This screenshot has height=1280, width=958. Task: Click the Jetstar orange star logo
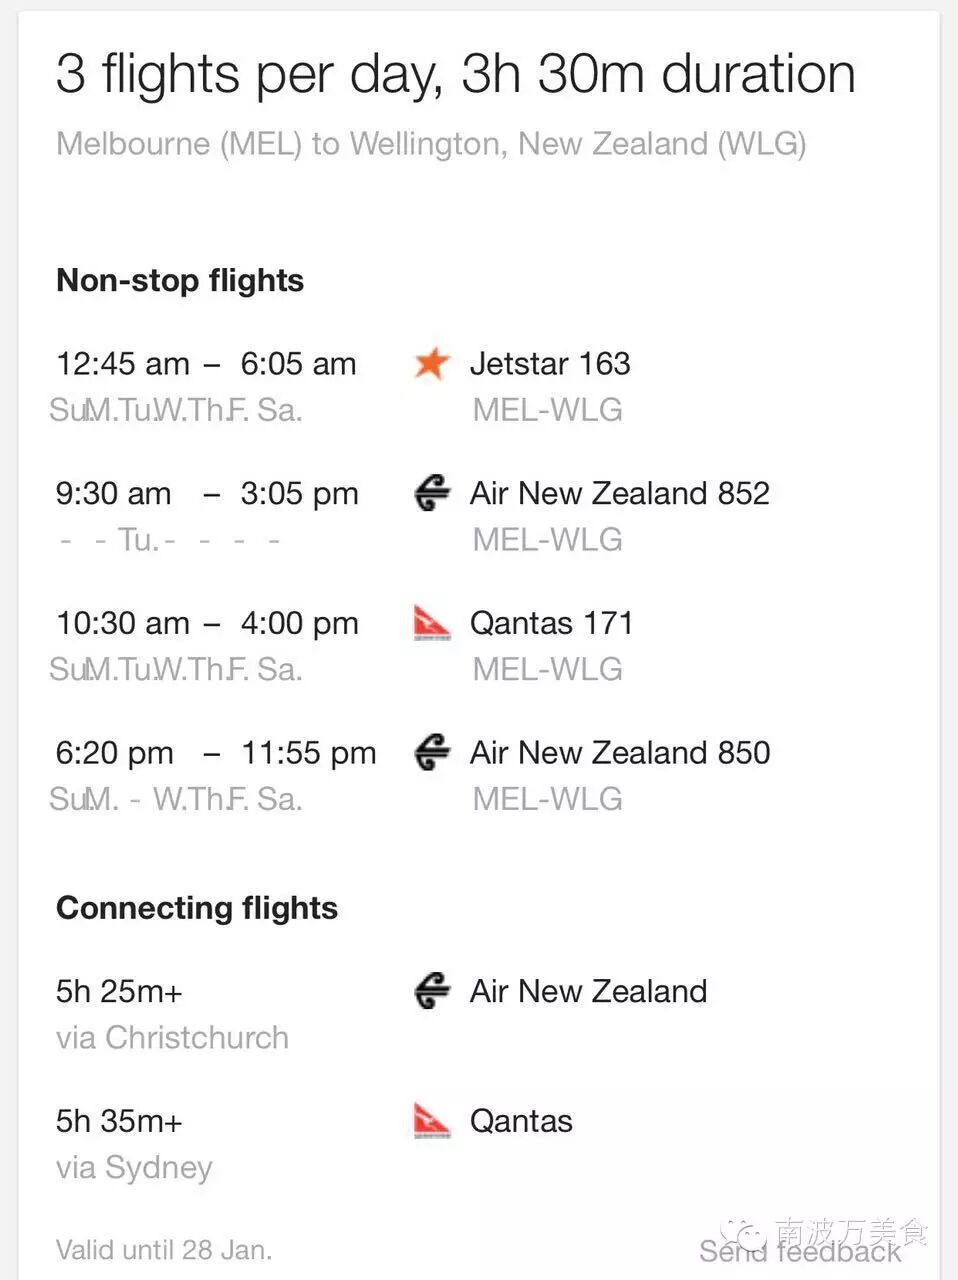click(x=432, y=363)
